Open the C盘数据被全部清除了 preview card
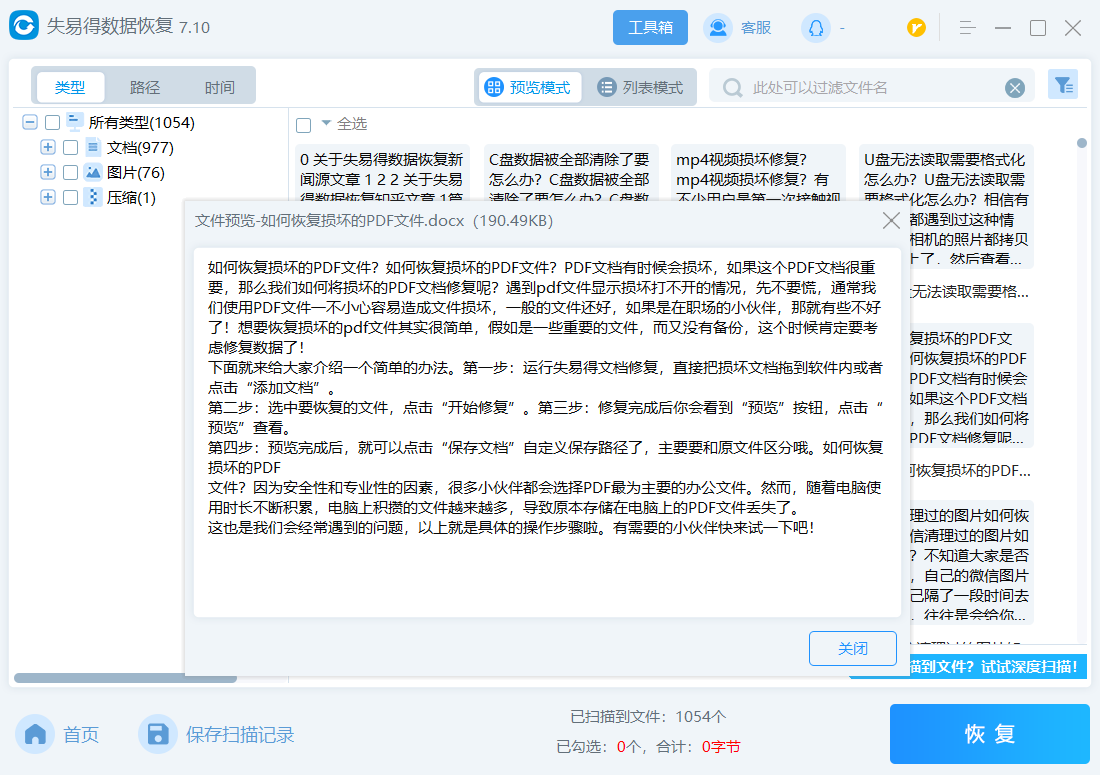Viewport: 1100px width, 775px height. click(570, 173)
